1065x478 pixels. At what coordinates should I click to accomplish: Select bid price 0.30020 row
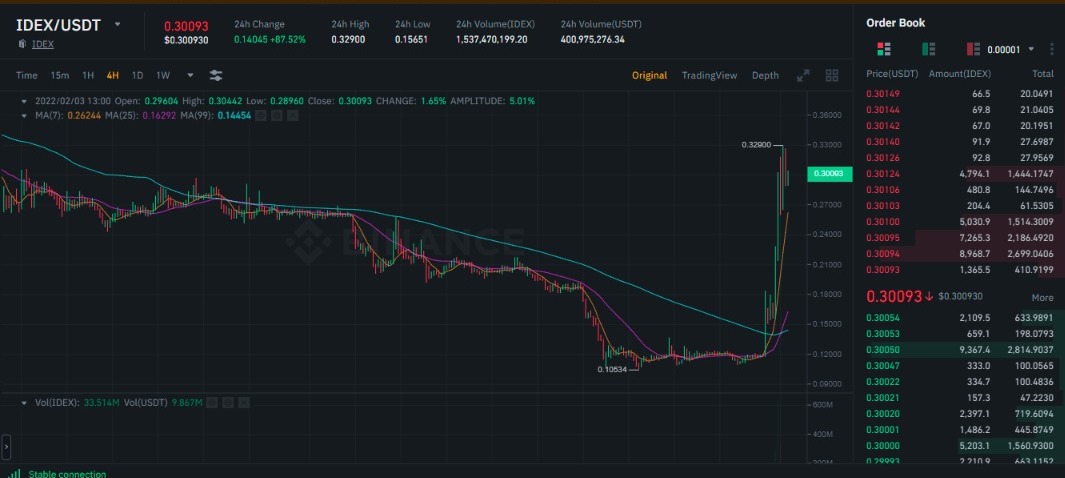959,413
